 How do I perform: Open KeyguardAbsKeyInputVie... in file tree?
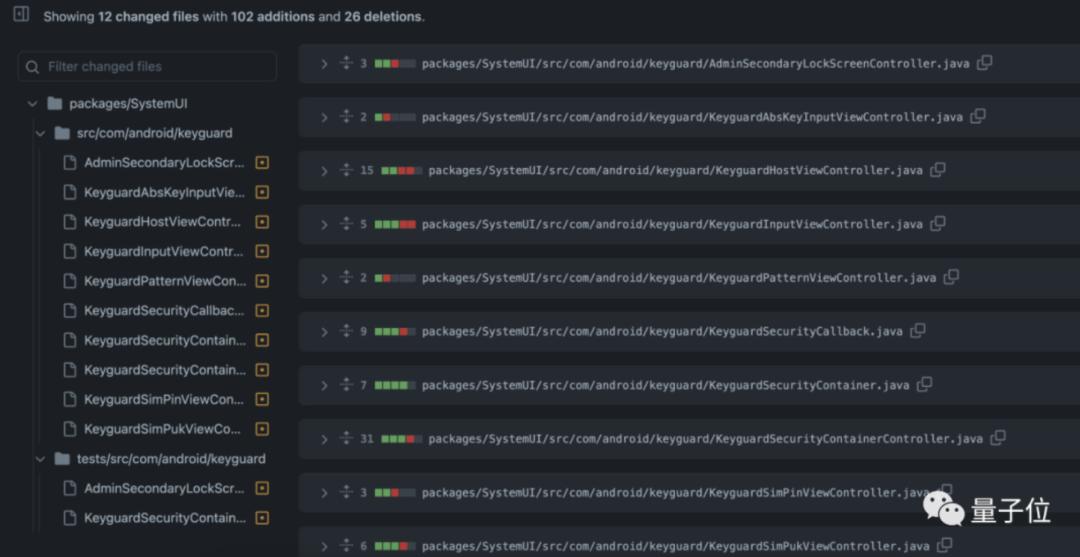pos(164,193)
